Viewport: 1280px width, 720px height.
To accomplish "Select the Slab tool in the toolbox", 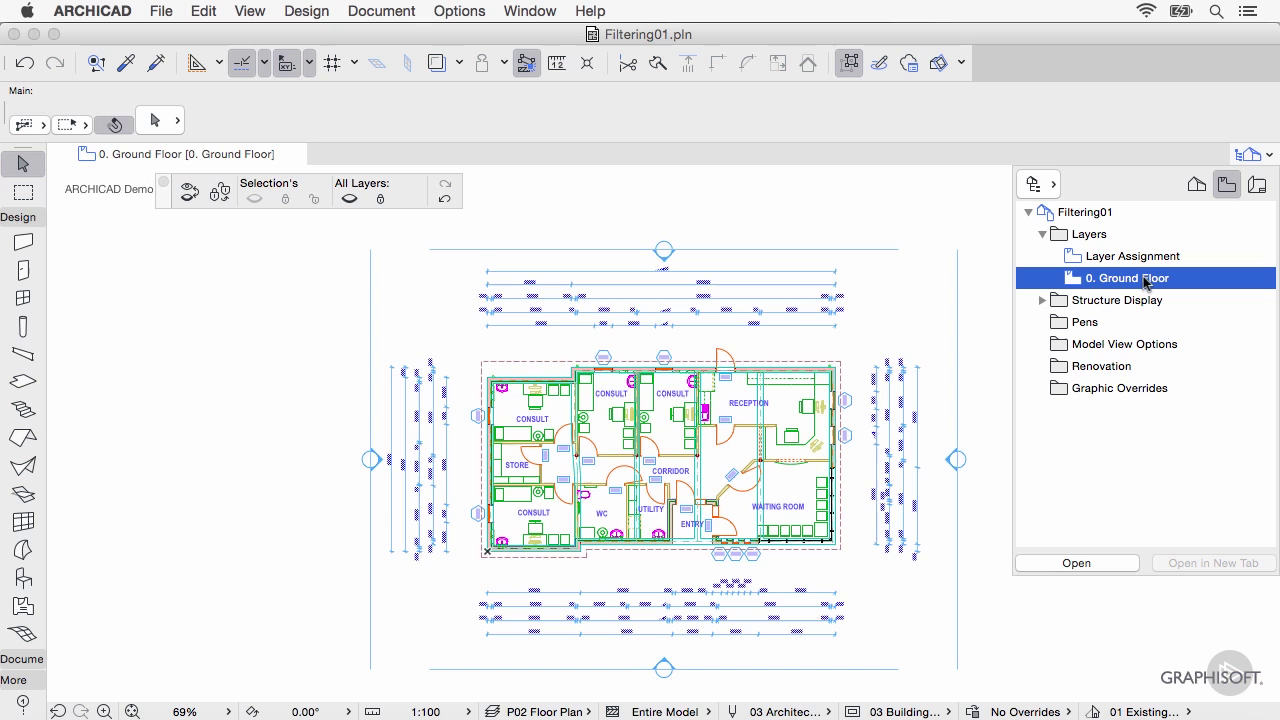I will (x=23, y=382).
